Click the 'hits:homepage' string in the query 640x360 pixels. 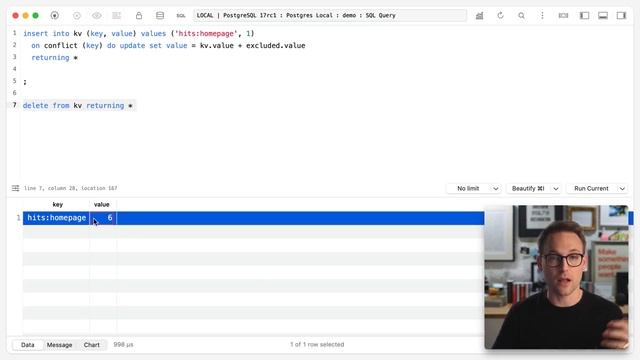206,33
